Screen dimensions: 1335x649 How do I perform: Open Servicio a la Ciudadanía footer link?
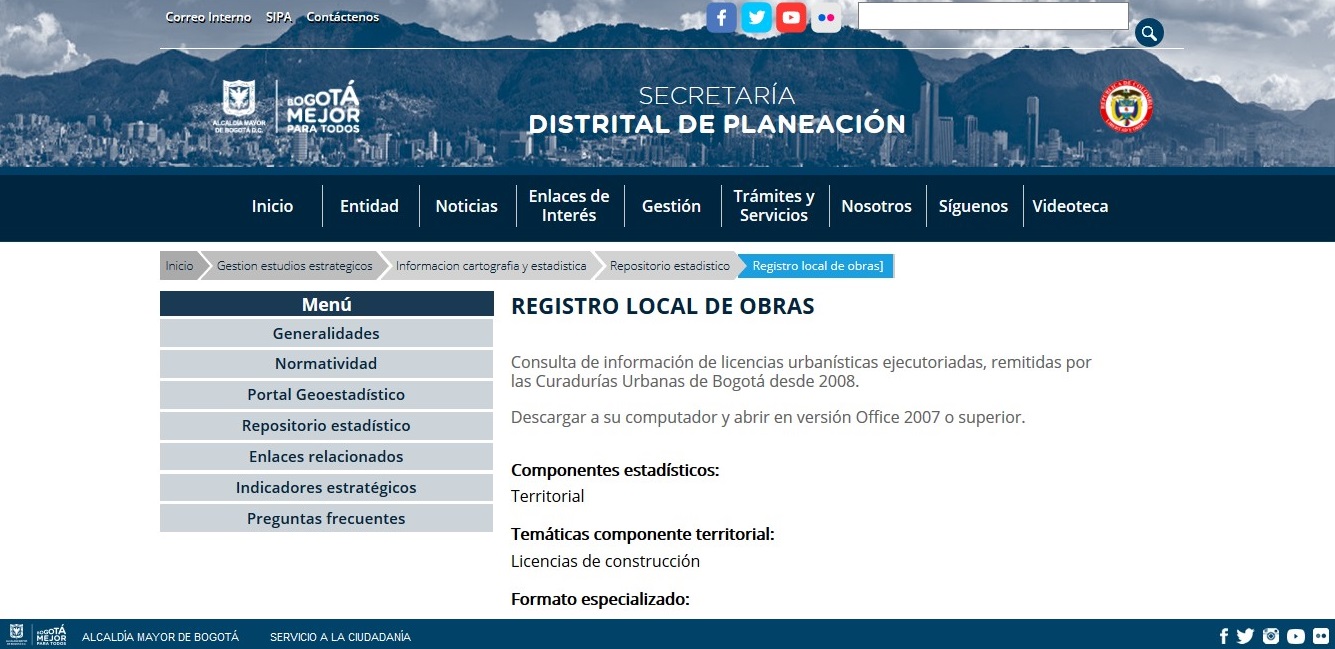[340, 637]
